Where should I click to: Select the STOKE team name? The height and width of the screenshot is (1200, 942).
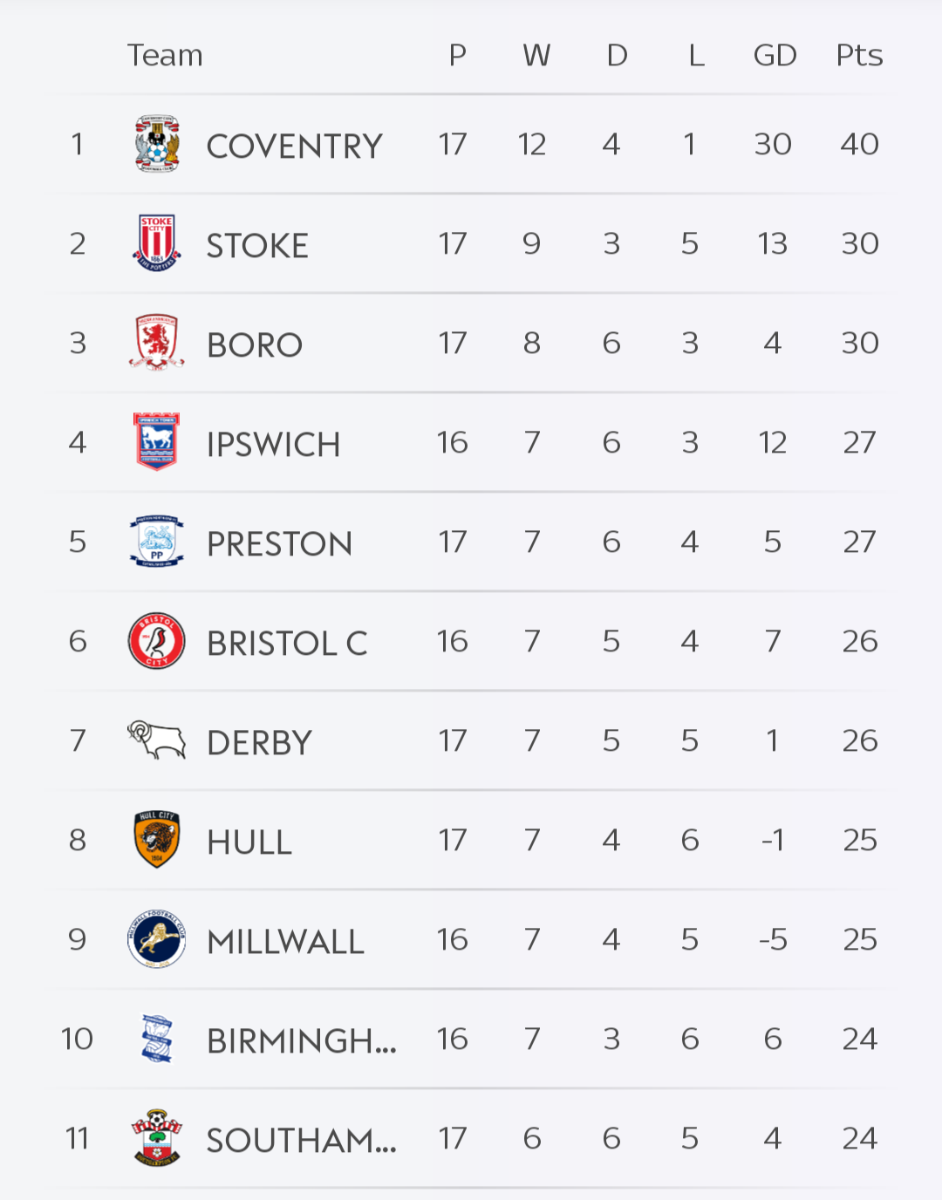coord(257,245)
